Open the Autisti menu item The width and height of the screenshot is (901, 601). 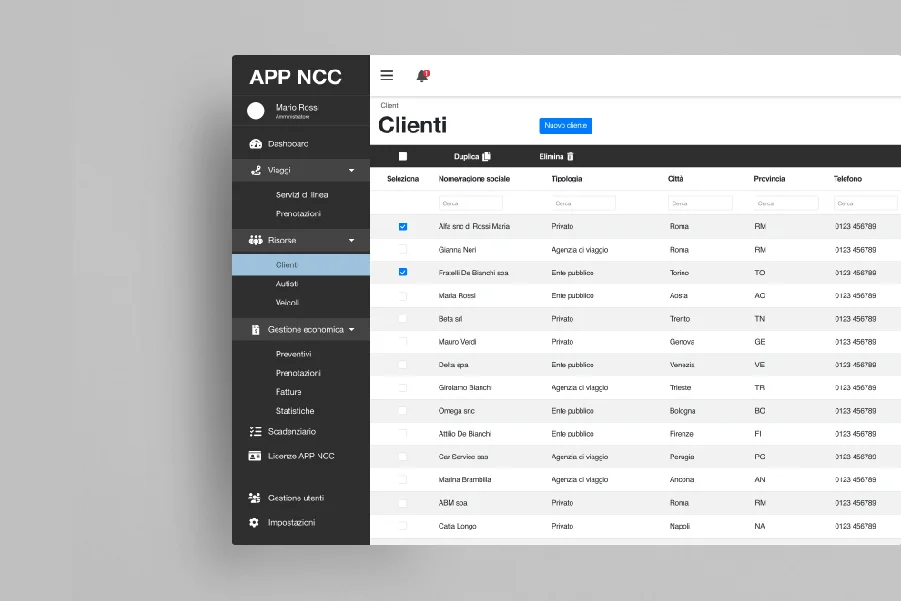pyautogui.click(x=287, y=284)
